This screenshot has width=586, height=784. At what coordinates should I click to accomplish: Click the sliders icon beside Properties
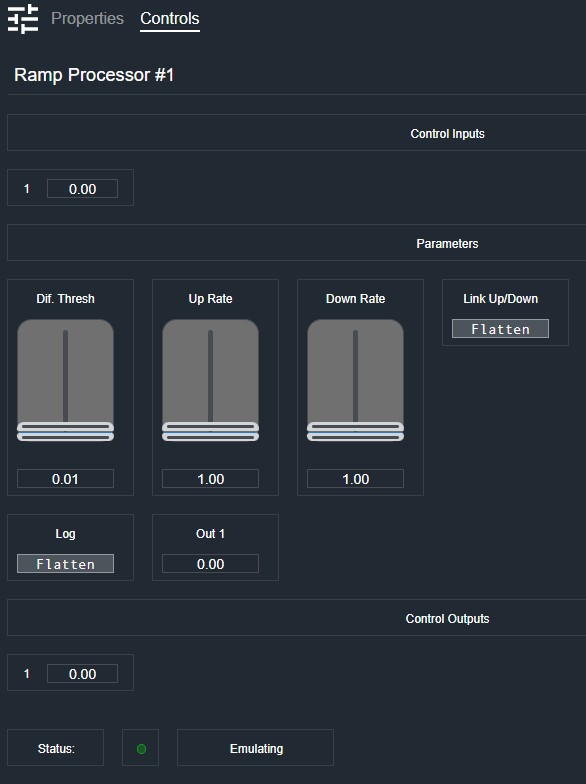pos(23,19)
